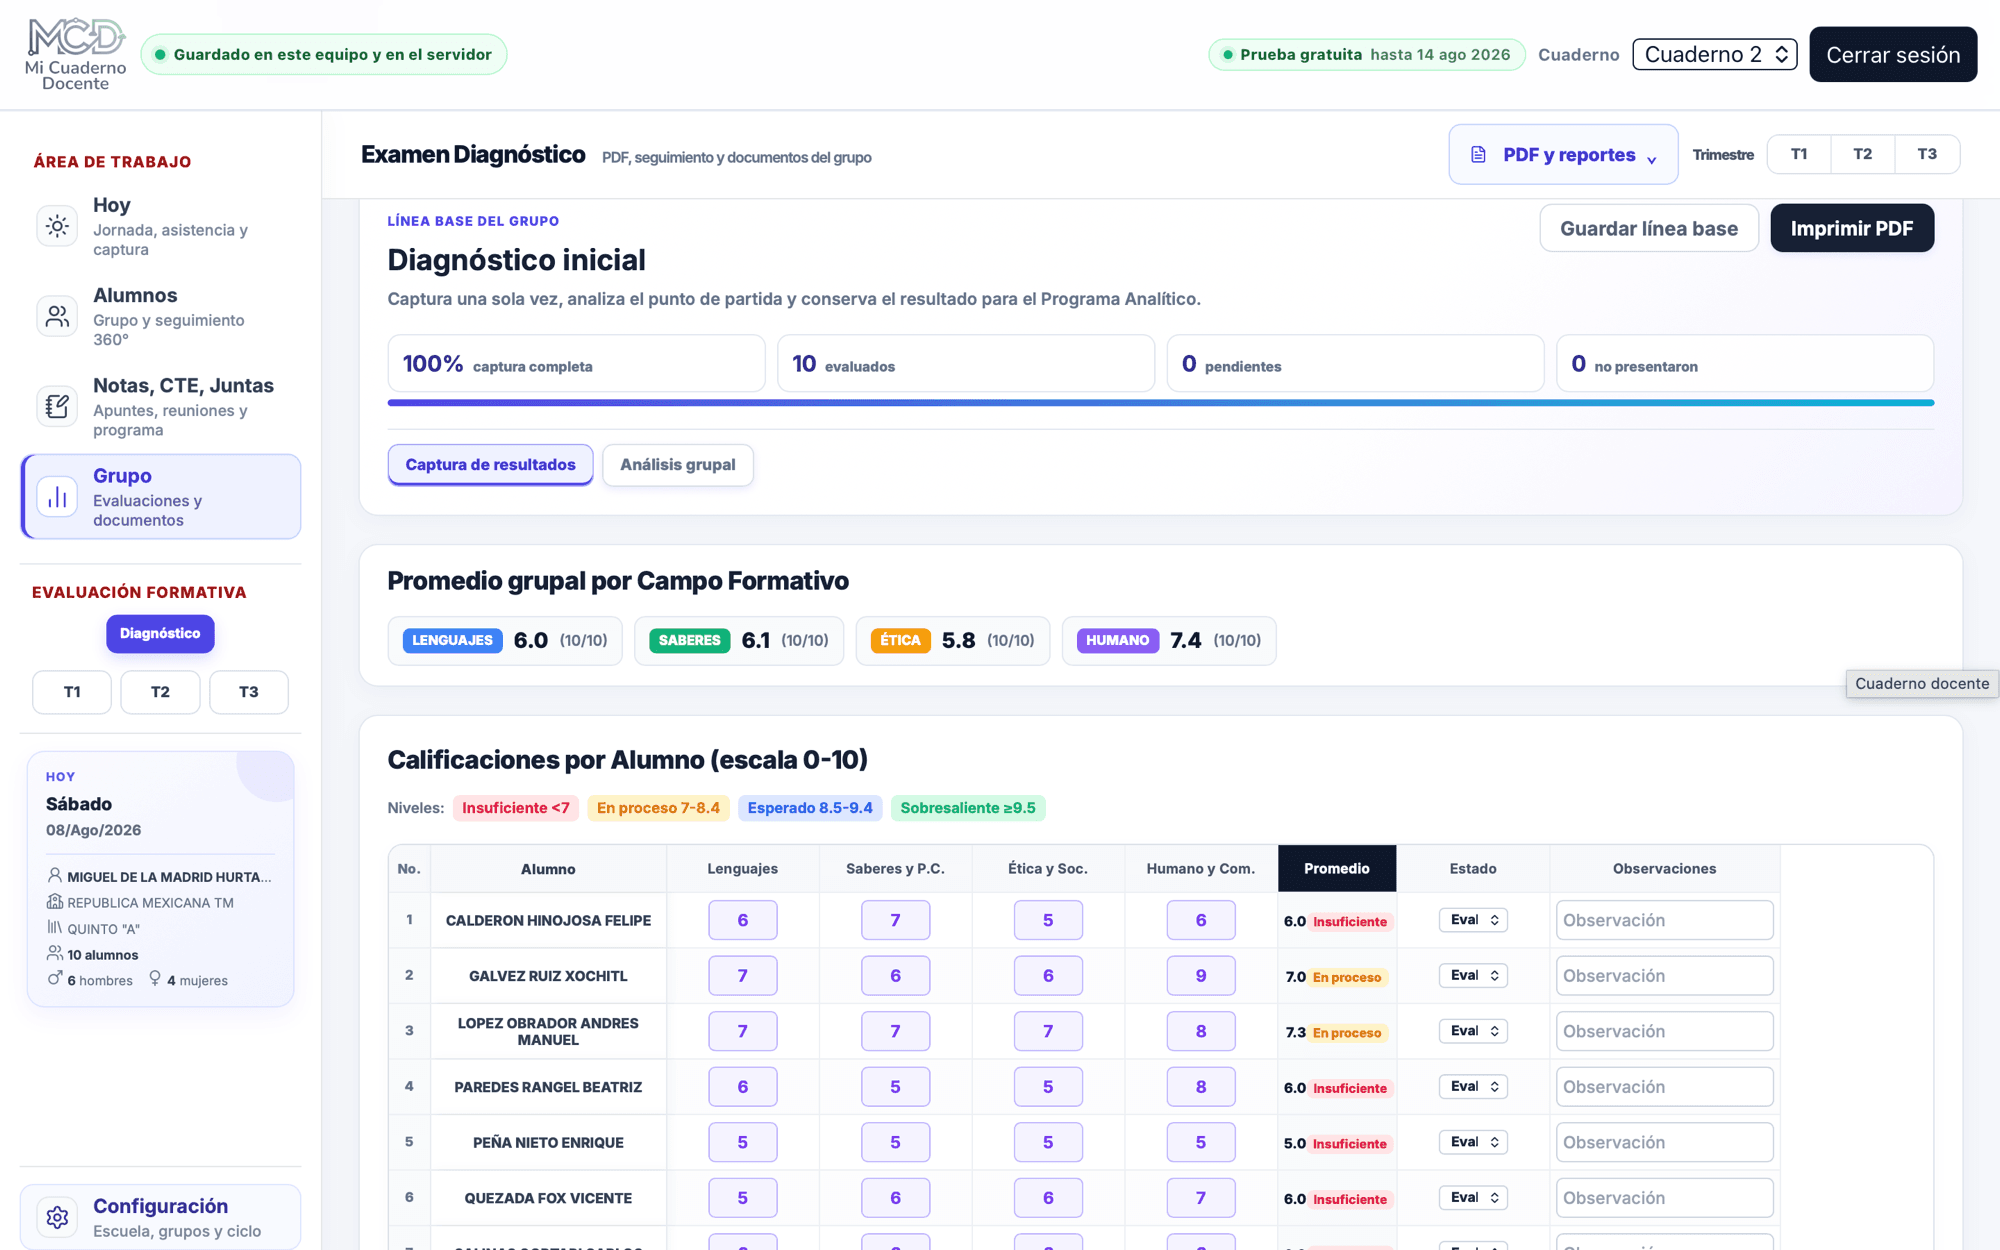2000x1250 pixels.
Task: Click the Esperado 8.5-9.4 legend chip
Action: (810, 808)
